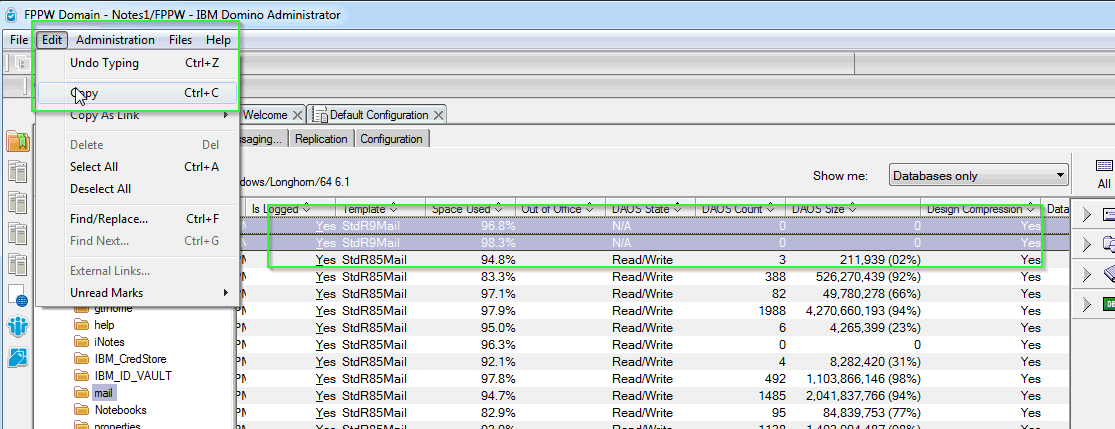Choose Deselect All in Edit menu
This screenshot has width=1115, height=429.
pyautogui.click(x=137, y=189)
